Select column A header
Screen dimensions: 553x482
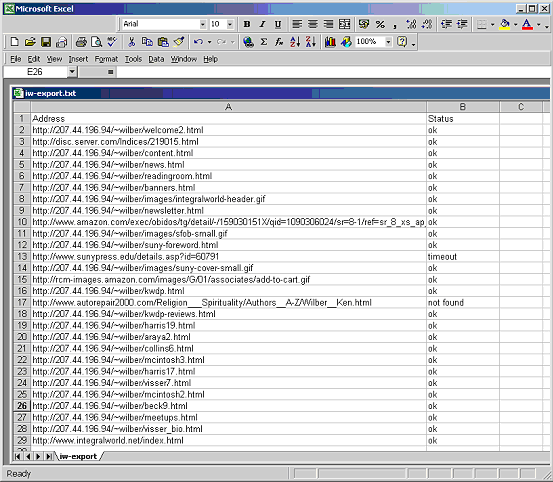pyautogui.click(x=229, y=107)
